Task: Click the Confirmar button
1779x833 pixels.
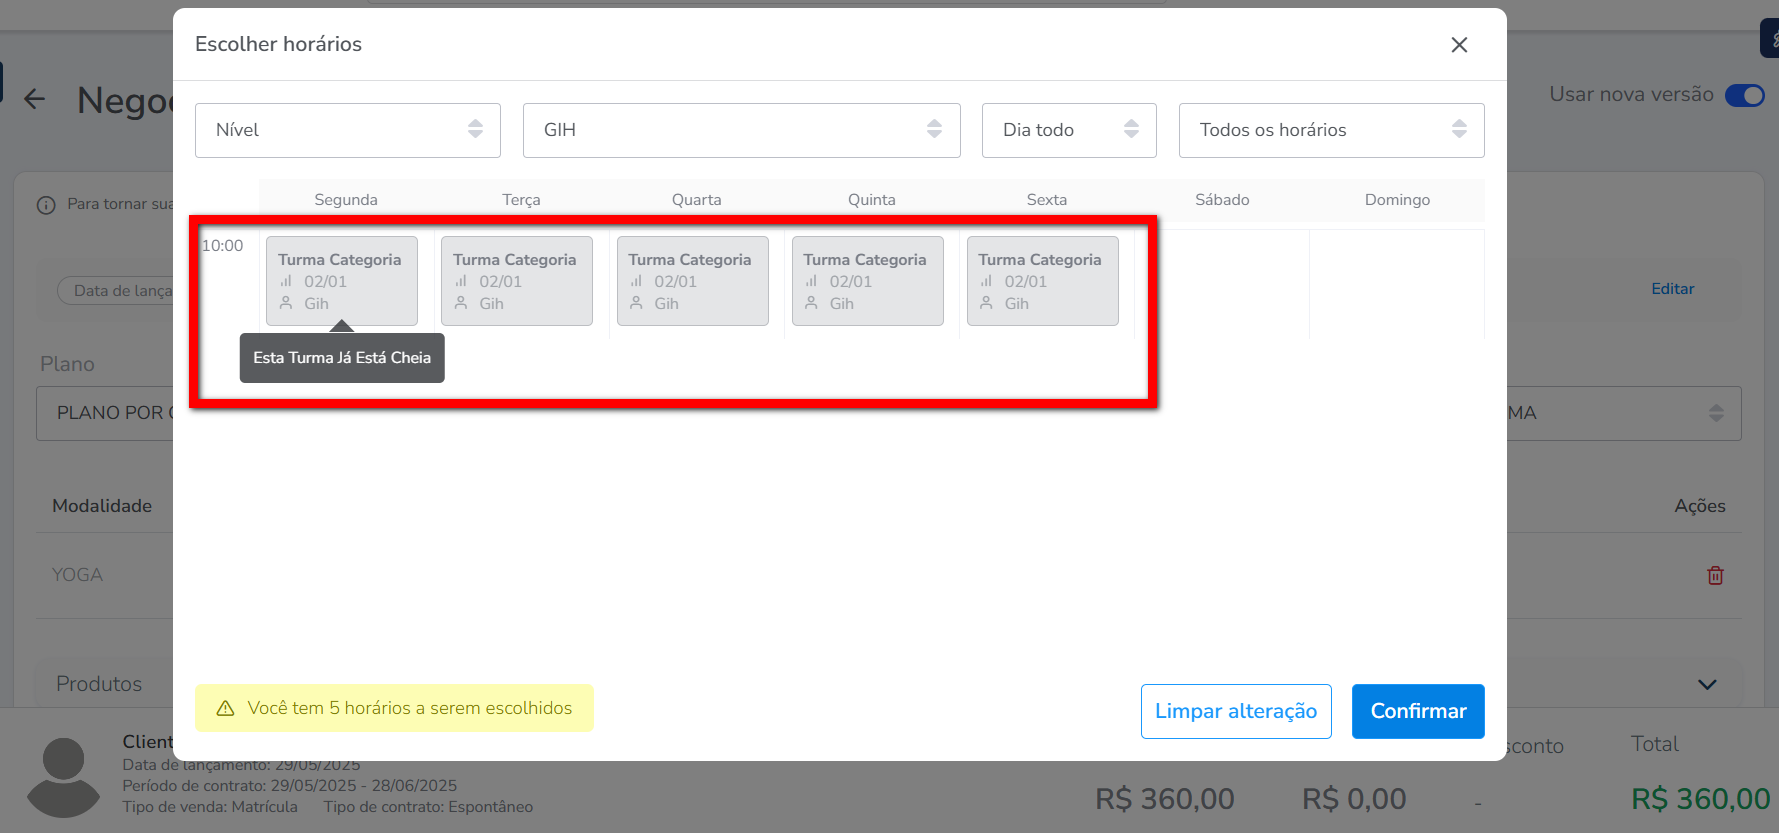Action: point(1417,711)
